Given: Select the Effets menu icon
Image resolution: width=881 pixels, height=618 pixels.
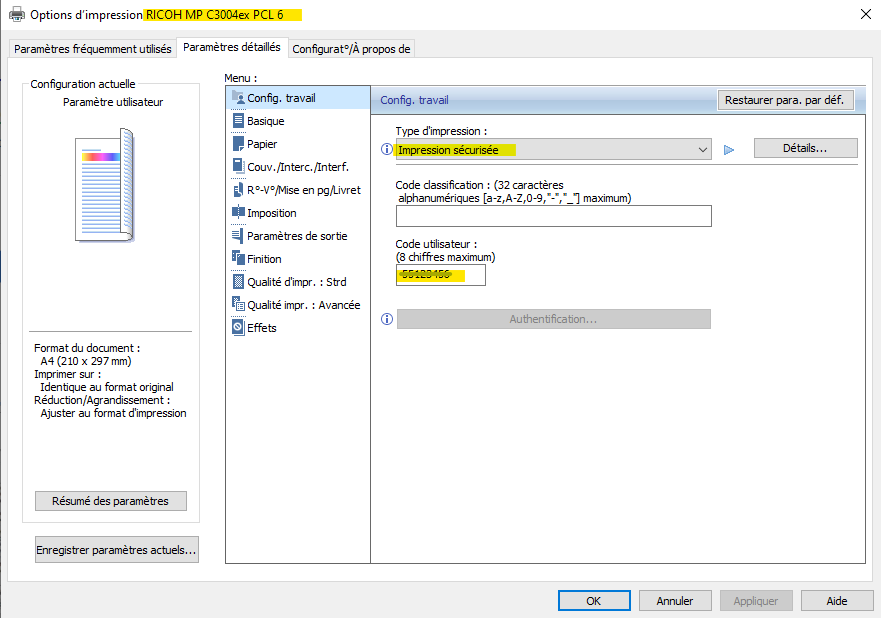Looking at the screenshot, I should click(238, 328).
